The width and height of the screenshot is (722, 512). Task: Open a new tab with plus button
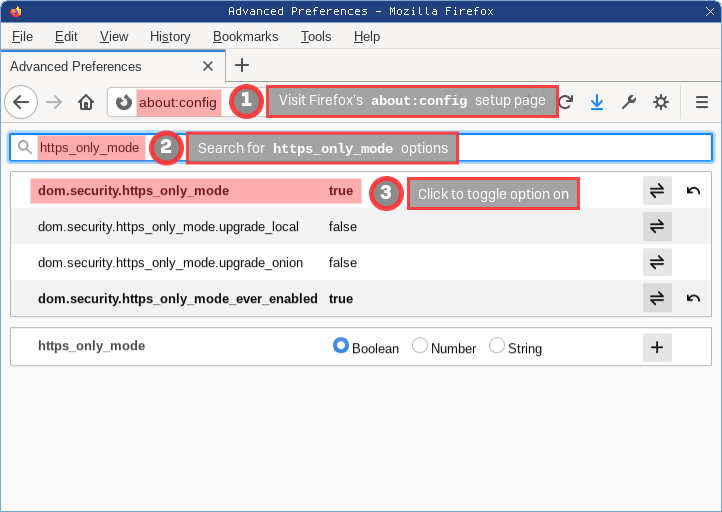coord(242,65)
